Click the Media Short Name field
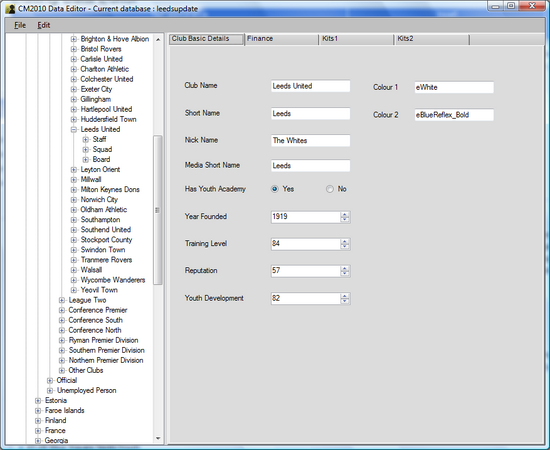 [x=310, y=166]
